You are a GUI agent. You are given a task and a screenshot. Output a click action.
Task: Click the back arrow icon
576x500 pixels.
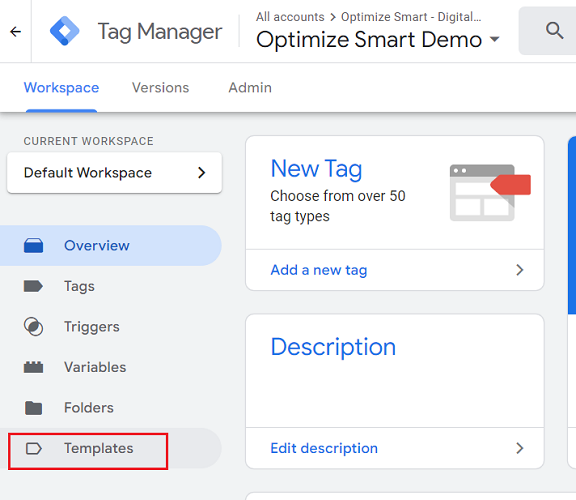(15, 32)
